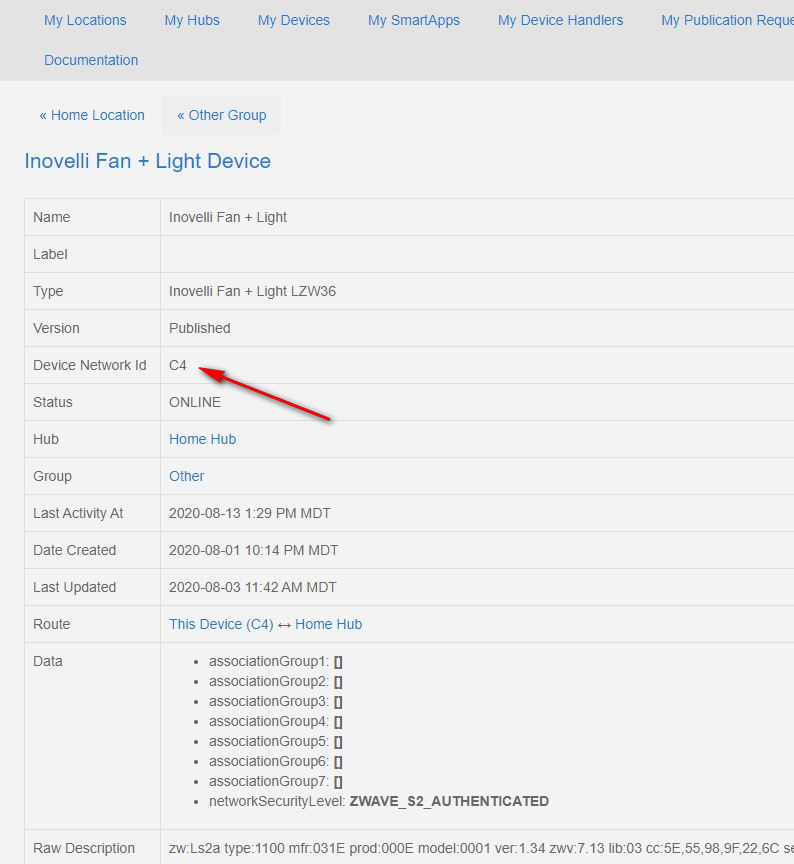Viewport: 794px width, 864px height.
Task: Select the page title 'Inovelli Fan + Light Device'
Action: click(x=148, y=161)
